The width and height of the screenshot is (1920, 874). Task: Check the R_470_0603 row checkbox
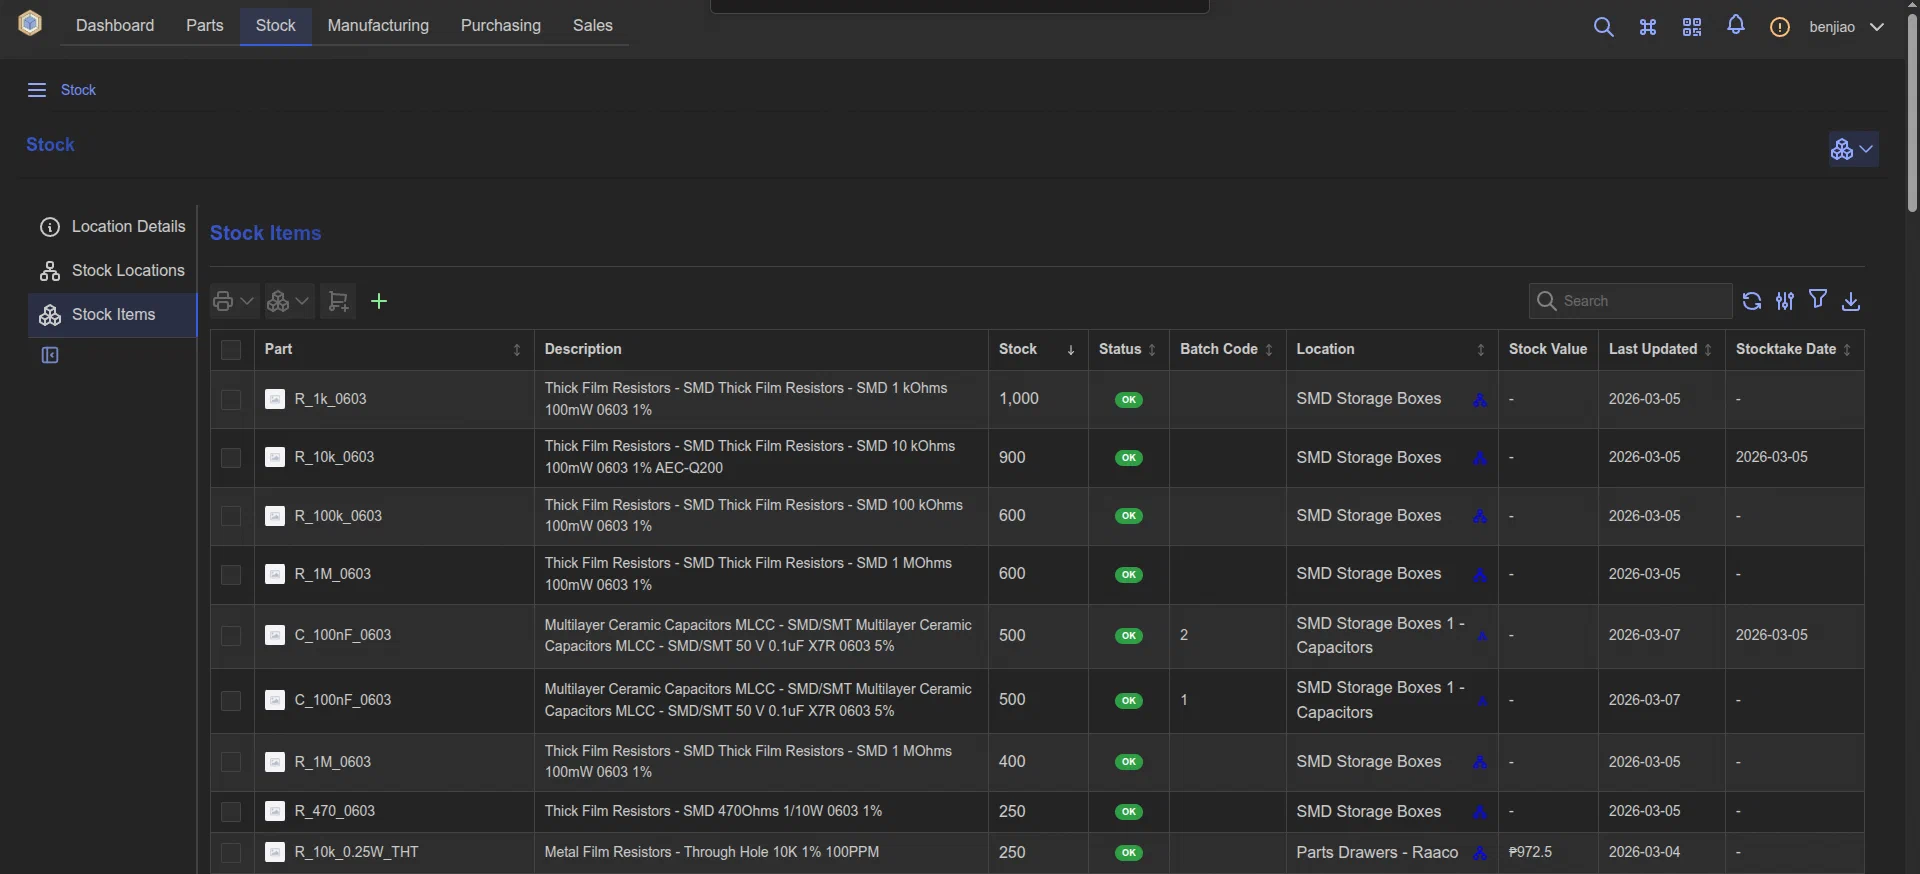pos(231,812)
